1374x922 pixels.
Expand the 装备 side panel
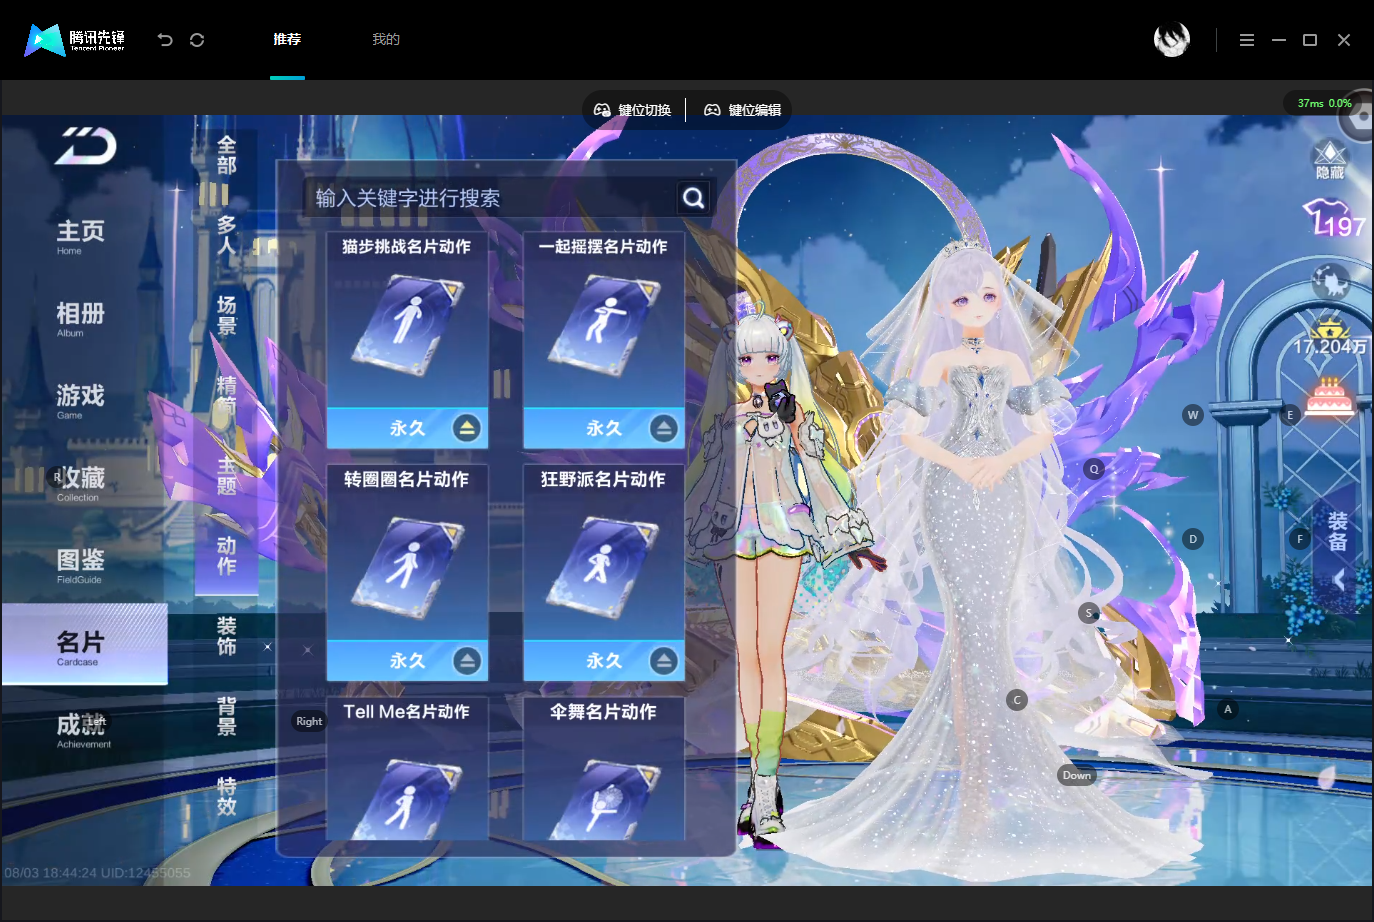[x=1338, y=531]
